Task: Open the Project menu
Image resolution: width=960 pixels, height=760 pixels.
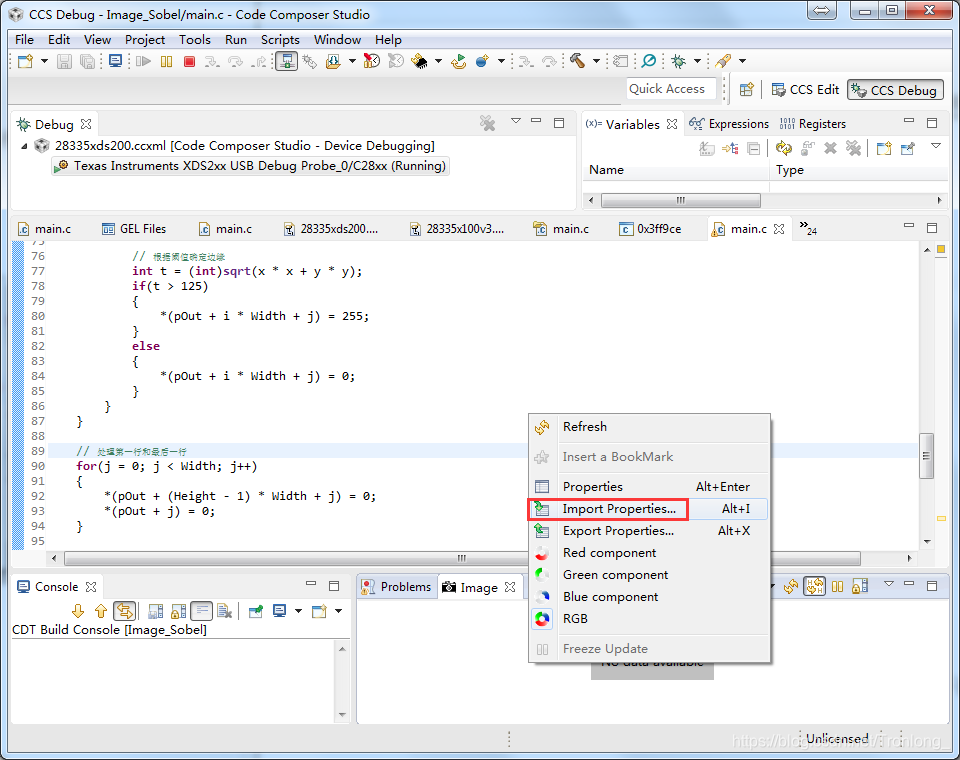Action: 145,40
